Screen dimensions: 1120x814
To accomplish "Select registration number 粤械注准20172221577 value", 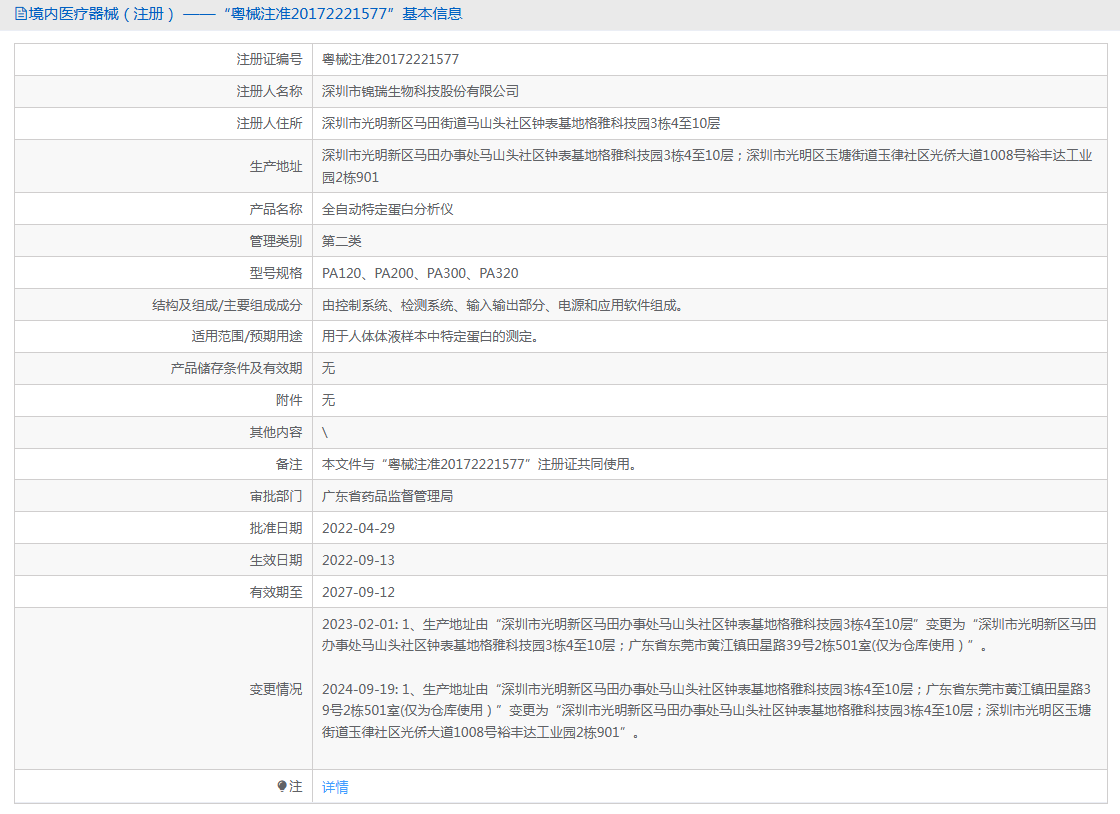I will pyautogui.click(x=390, y=59).
